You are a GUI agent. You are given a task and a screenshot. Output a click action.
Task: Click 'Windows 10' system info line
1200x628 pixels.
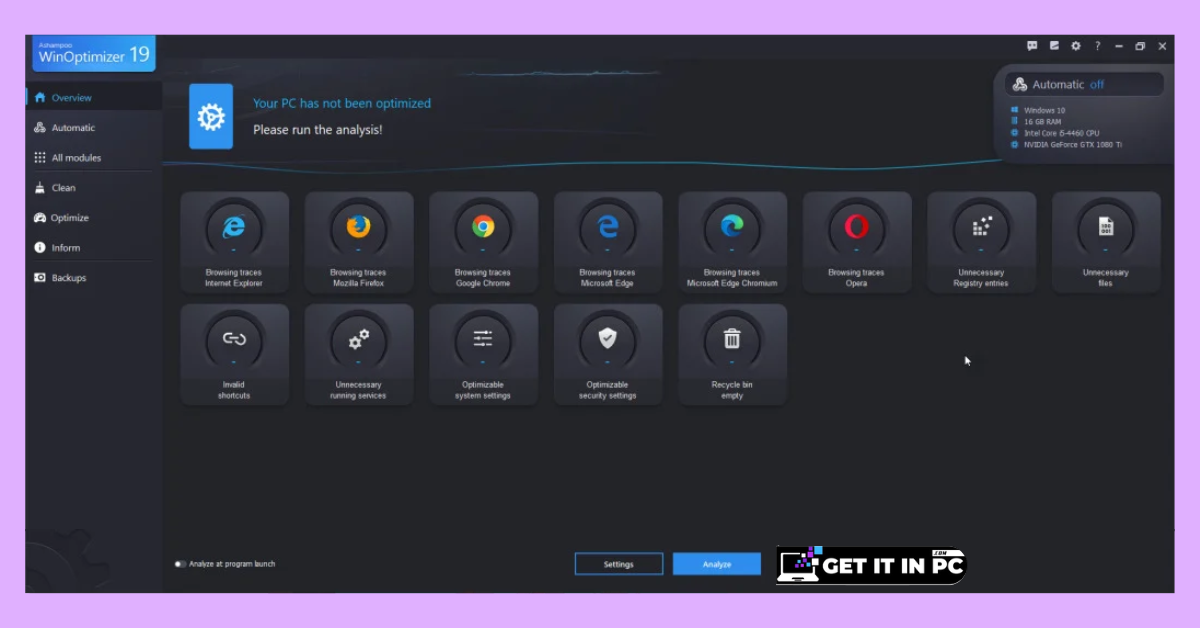click(1044, 110)
